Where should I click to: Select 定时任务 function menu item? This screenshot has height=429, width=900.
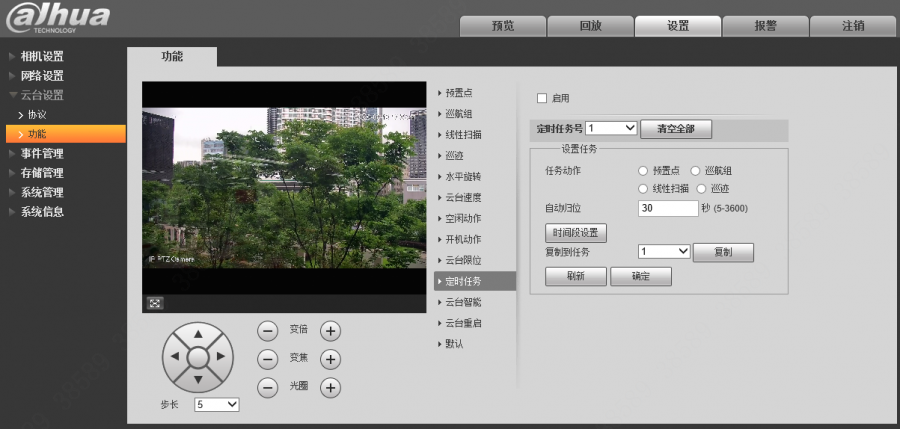[x=475, y=281]
